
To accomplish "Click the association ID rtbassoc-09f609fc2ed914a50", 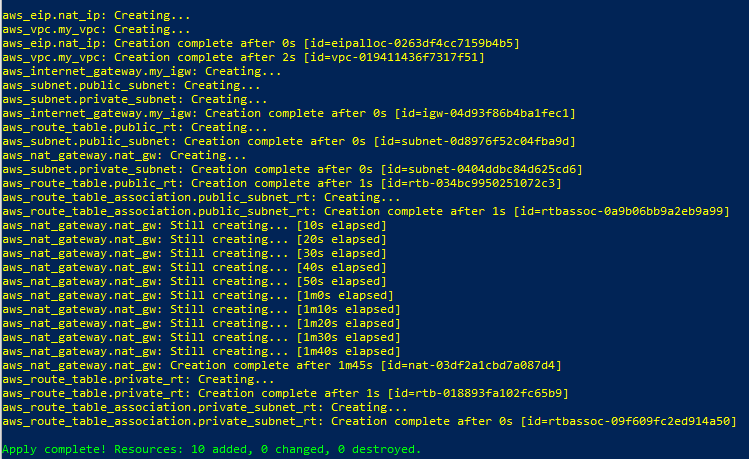I will click(631, 421).
